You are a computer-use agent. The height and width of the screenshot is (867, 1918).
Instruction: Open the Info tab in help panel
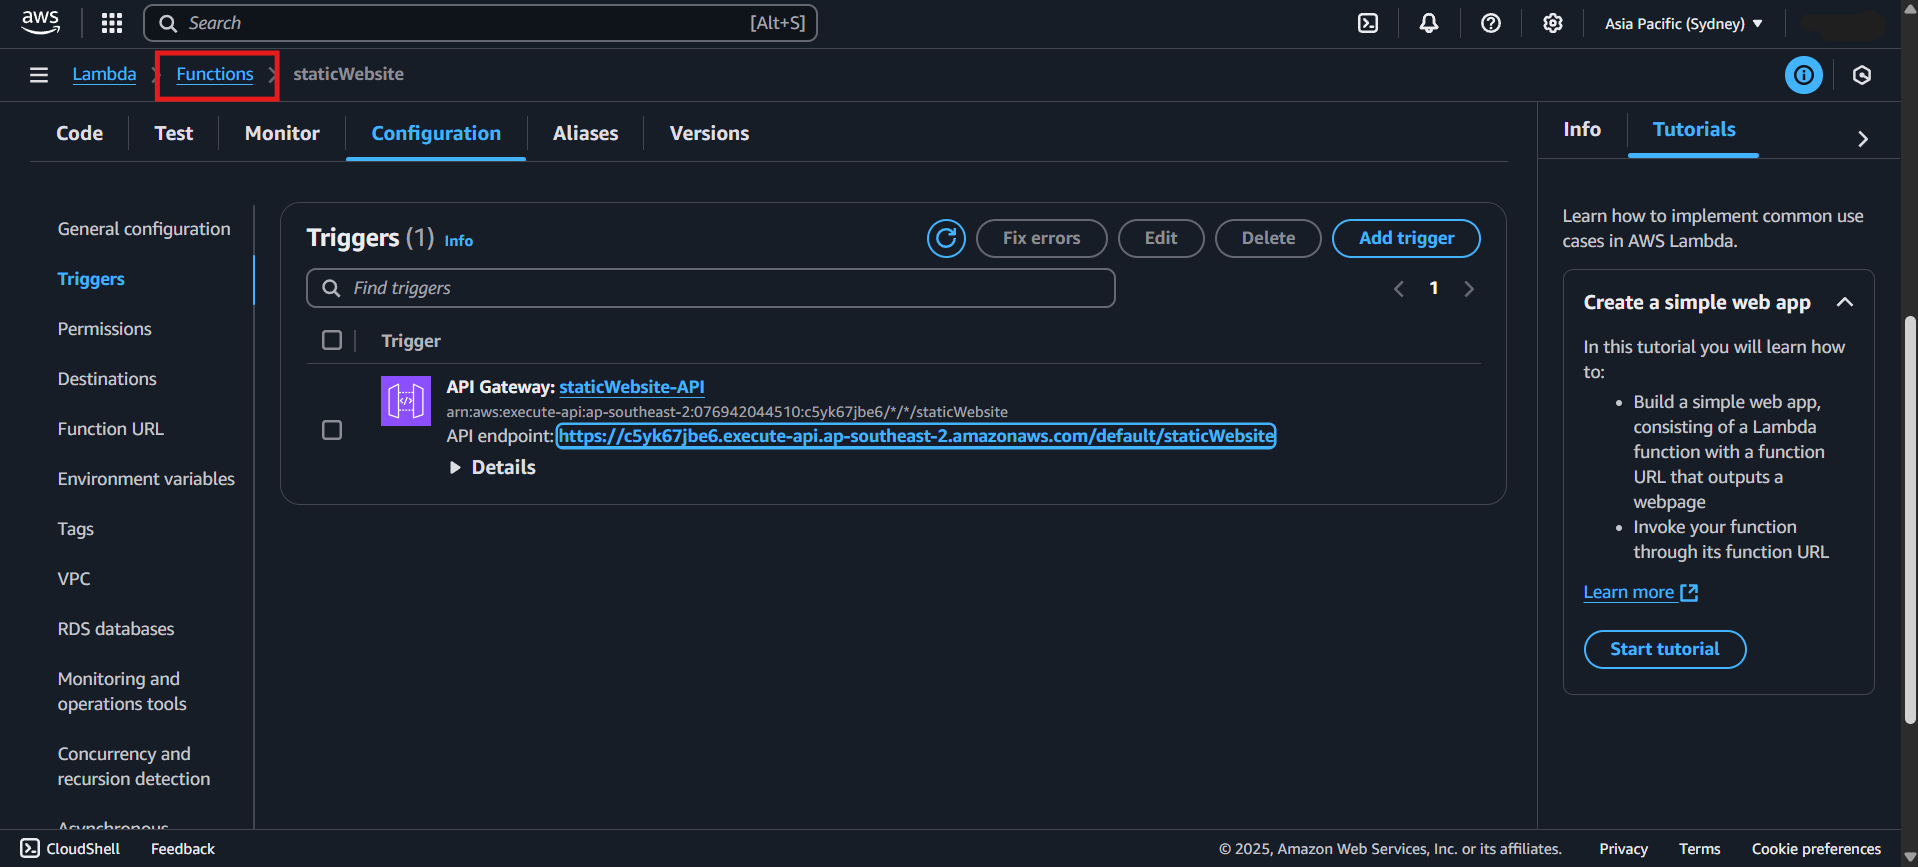click(1582, 129)
